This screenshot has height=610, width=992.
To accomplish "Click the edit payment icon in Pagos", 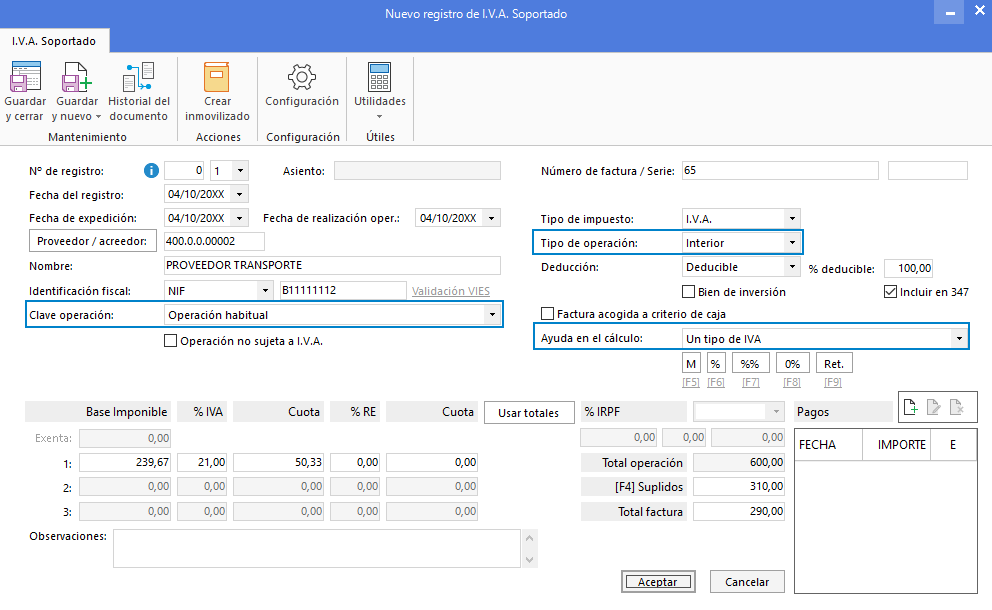I will click(x=934, y=407).
